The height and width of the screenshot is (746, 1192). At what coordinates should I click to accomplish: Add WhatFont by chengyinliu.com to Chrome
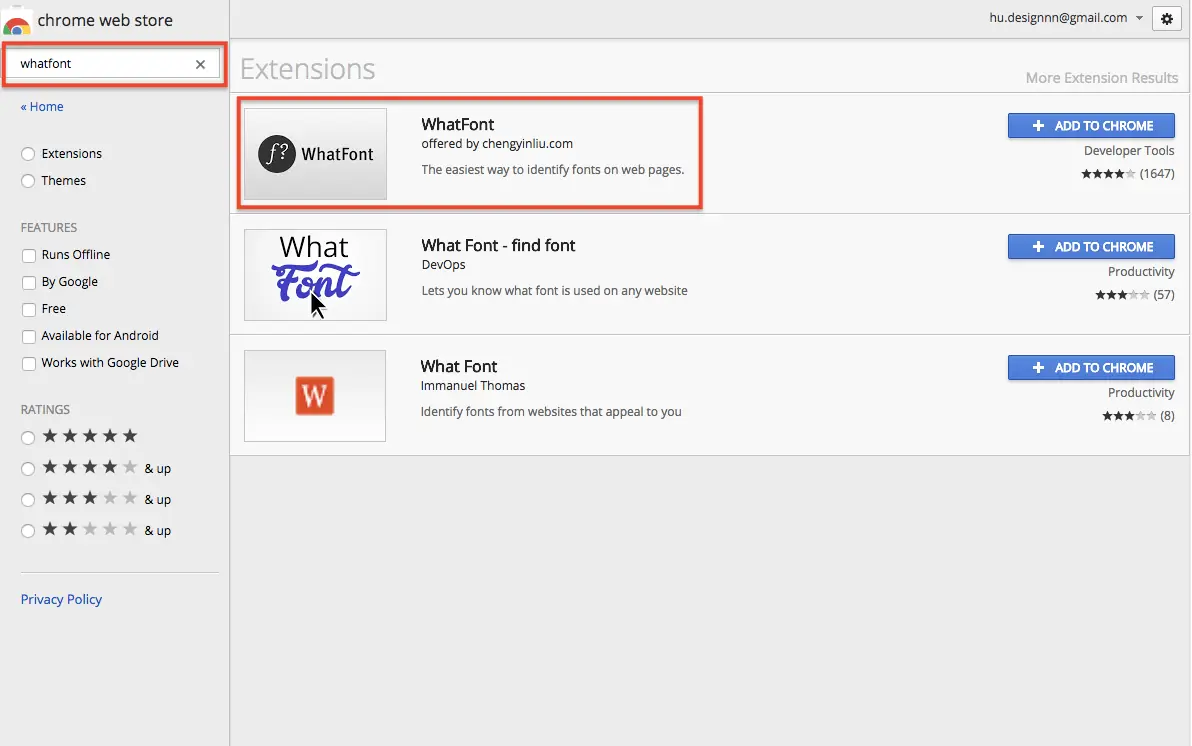pyautogui.click(x=1091, y=125)
